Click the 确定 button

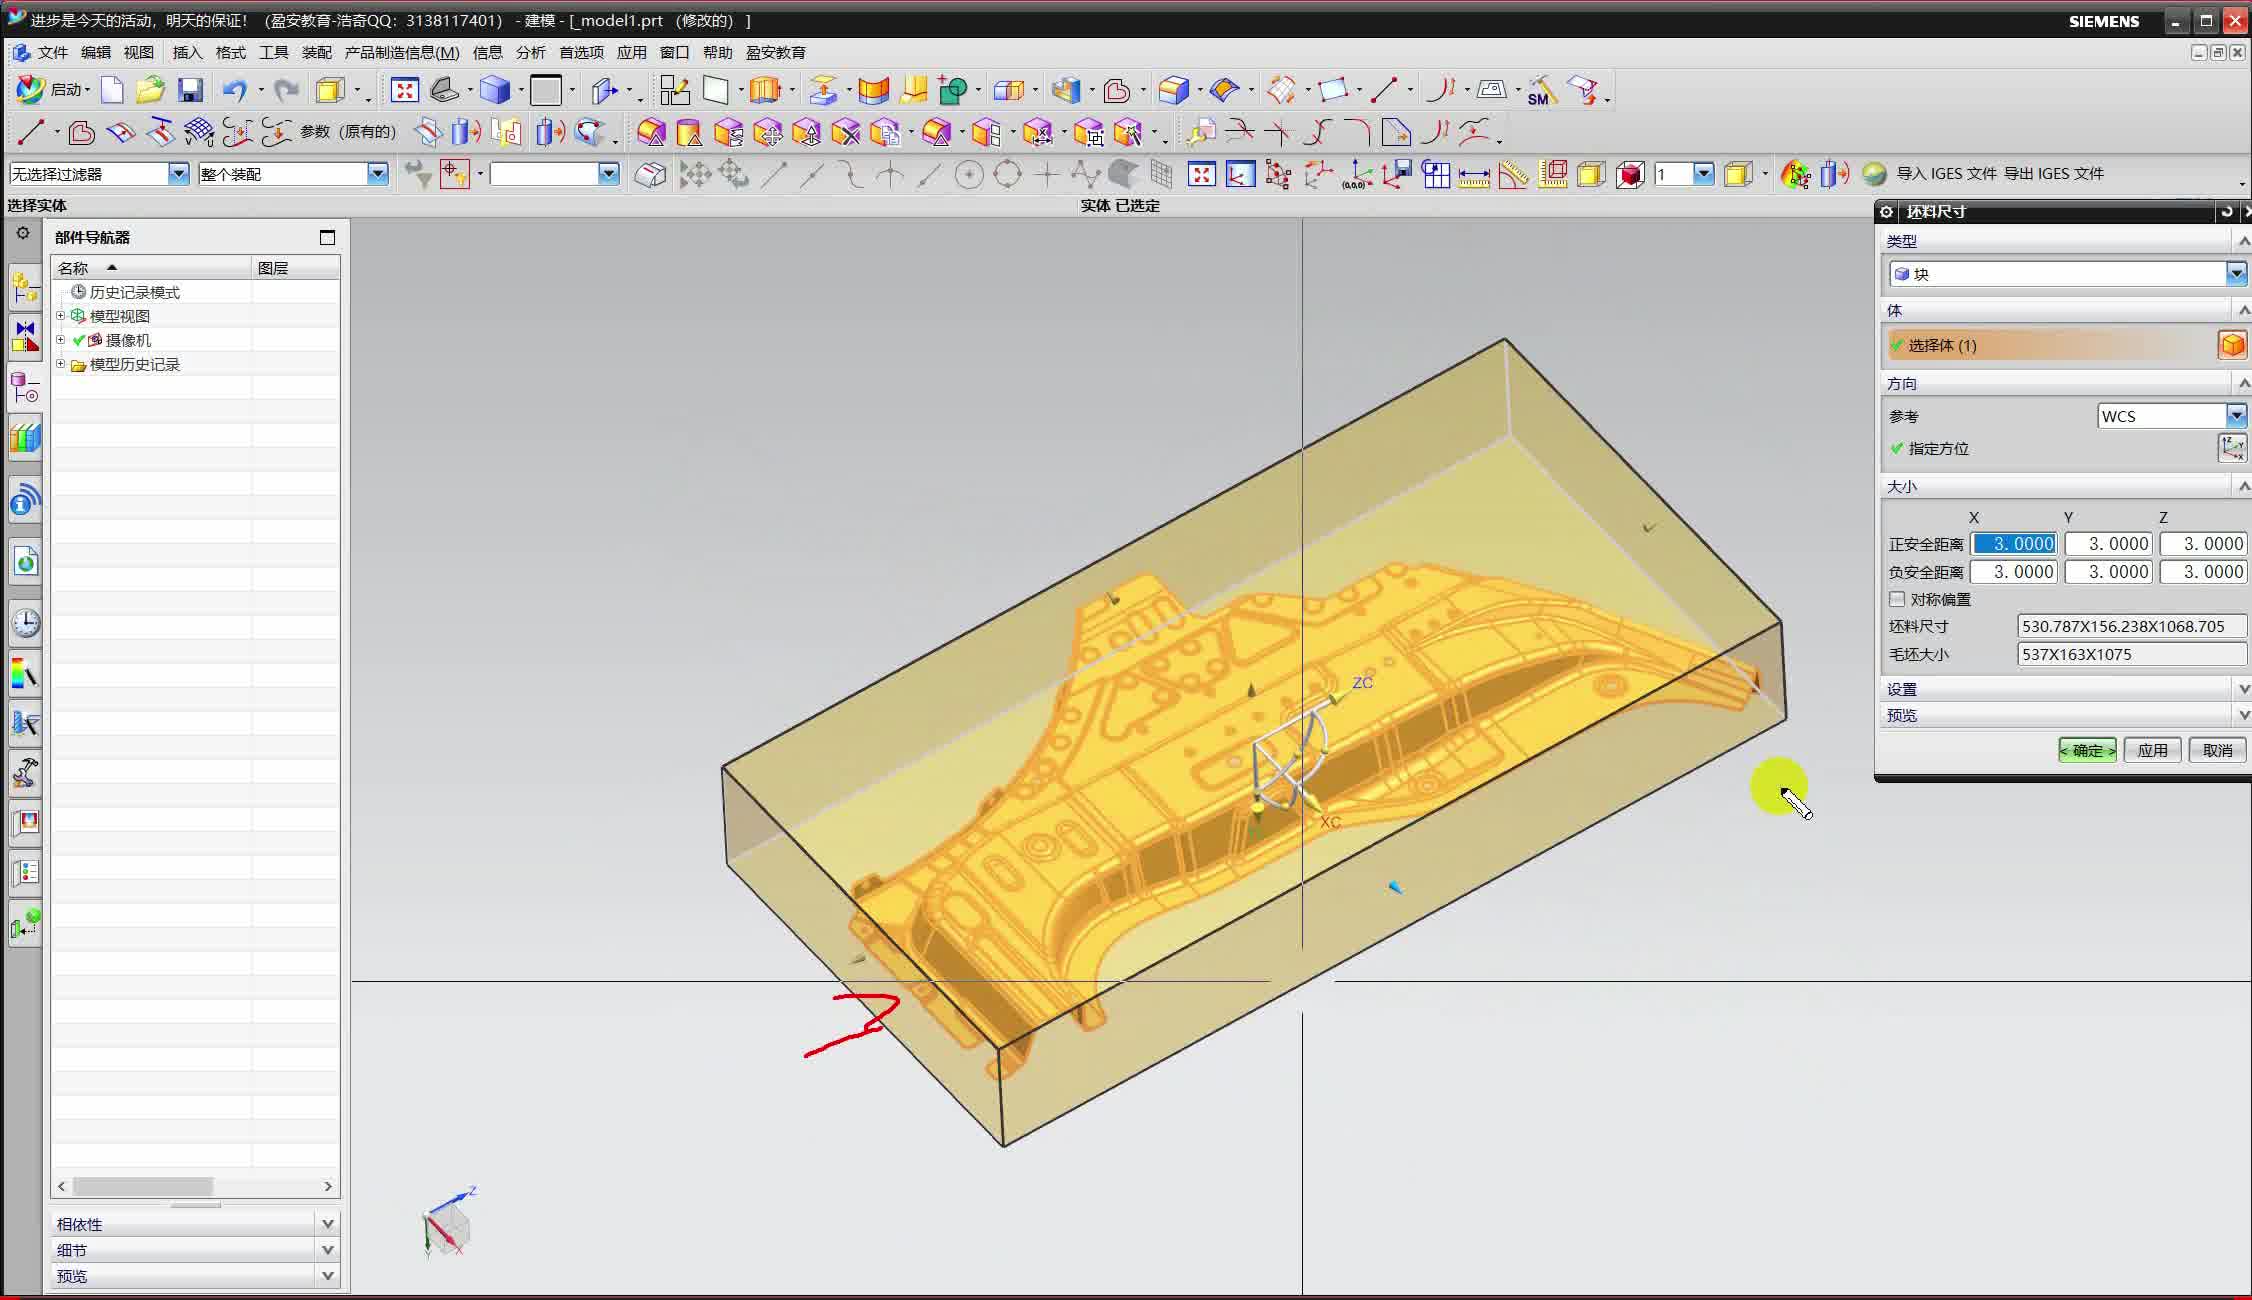[2087, 750]
